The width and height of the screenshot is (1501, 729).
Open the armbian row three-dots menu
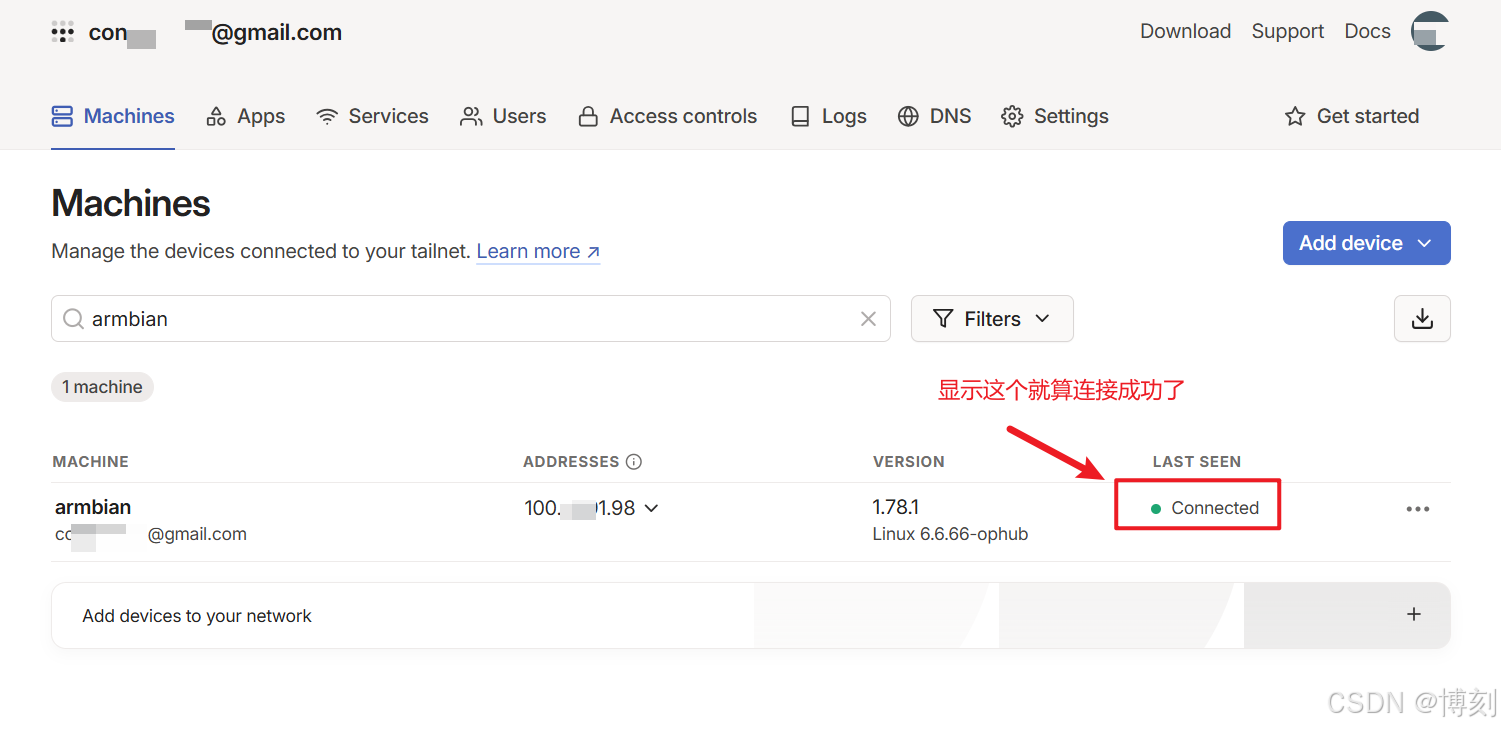(1418, 509)
